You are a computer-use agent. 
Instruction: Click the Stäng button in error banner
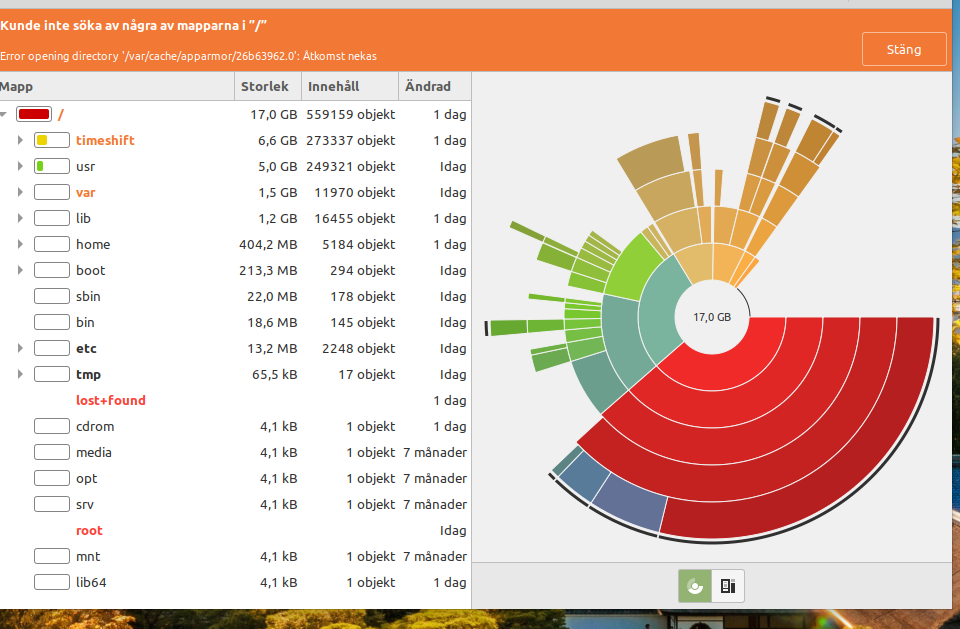(904, 49)
